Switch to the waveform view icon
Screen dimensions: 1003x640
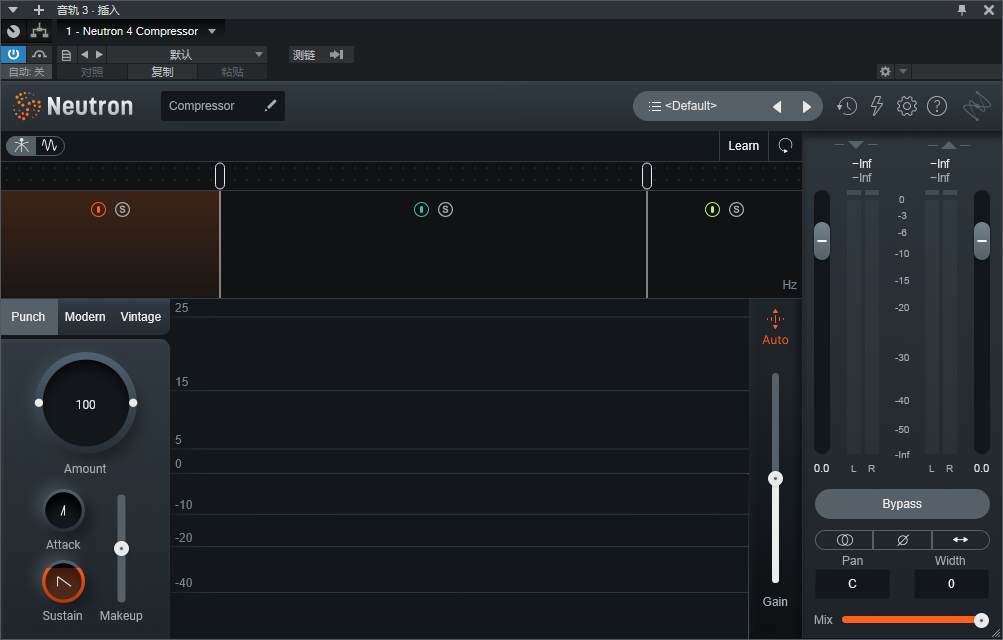50,146
